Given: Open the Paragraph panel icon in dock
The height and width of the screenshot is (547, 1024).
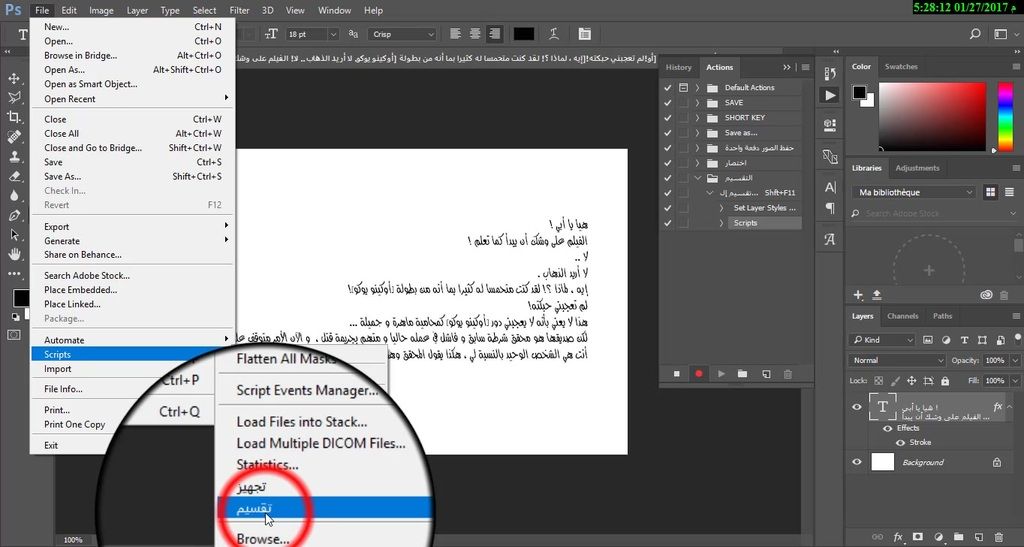Looking at the screenshot, I should point(830,208).
